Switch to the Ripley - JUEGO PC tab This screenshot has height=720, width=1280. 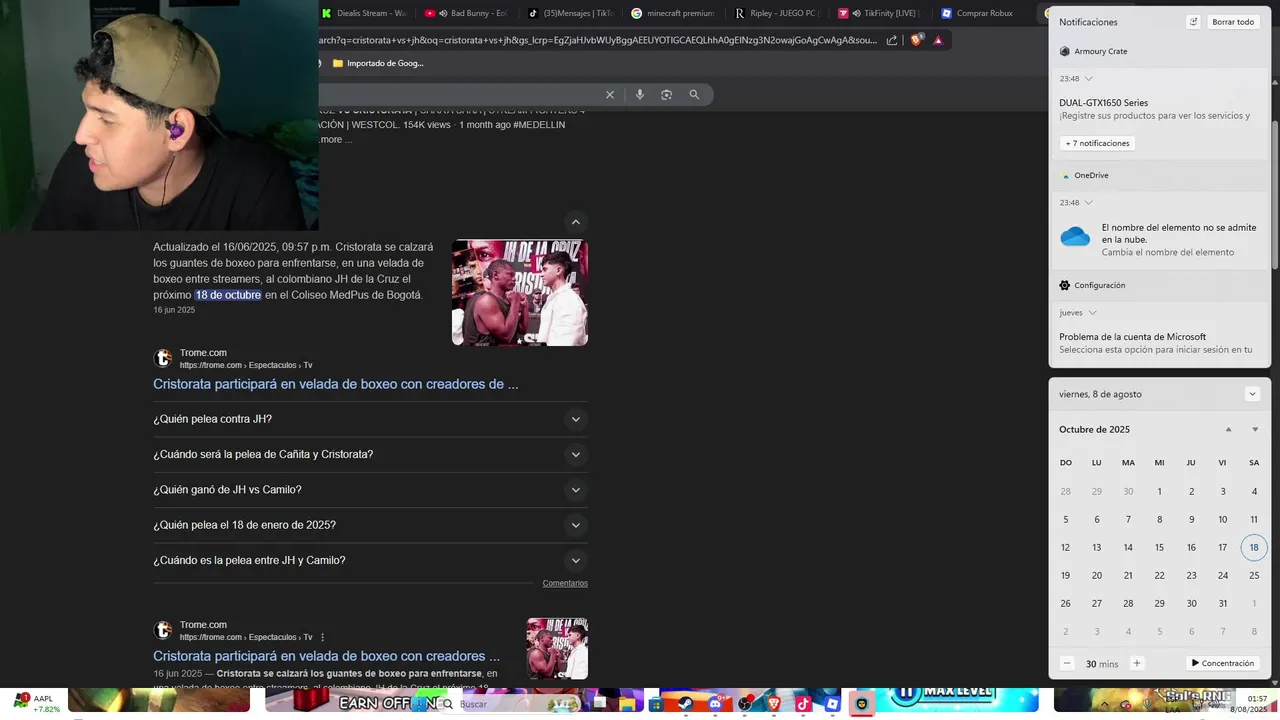(777, 13)
